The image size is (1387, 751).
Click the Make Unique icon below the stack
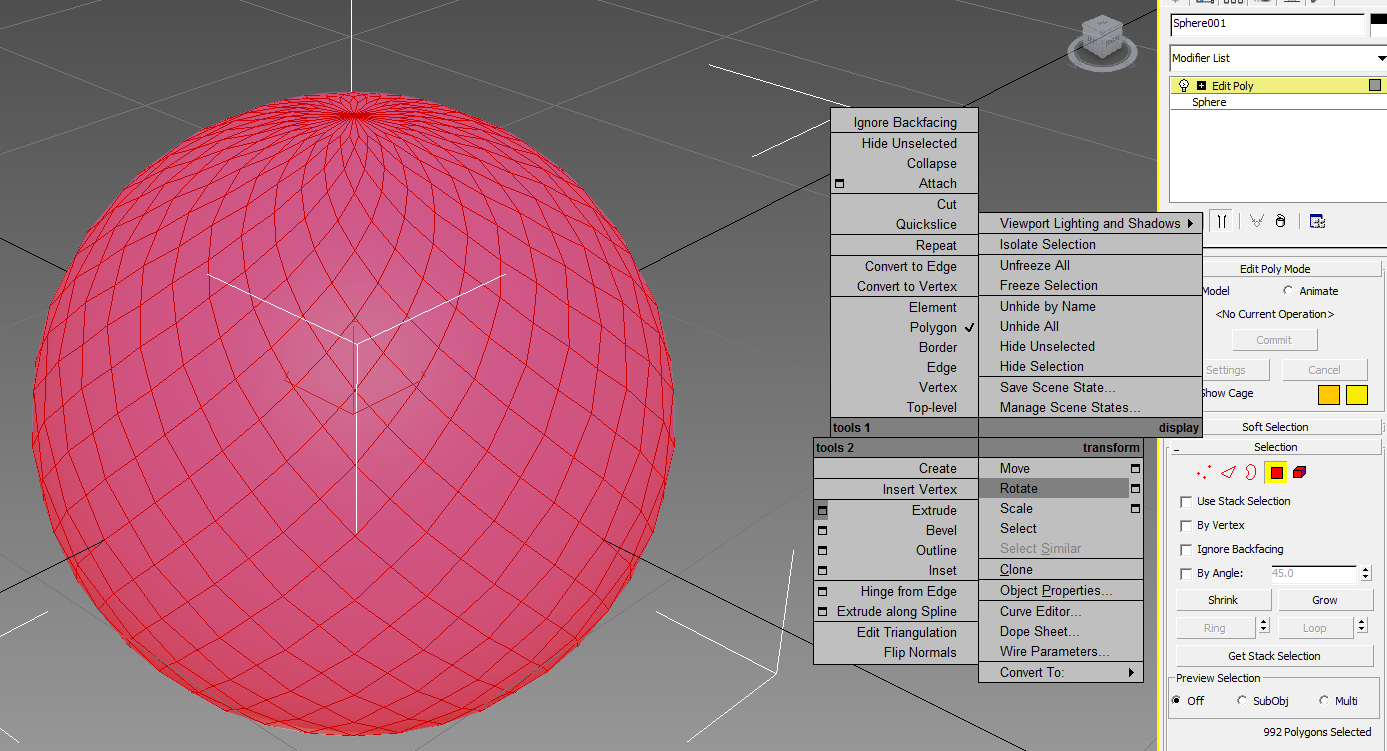[x=1257, y=221]
